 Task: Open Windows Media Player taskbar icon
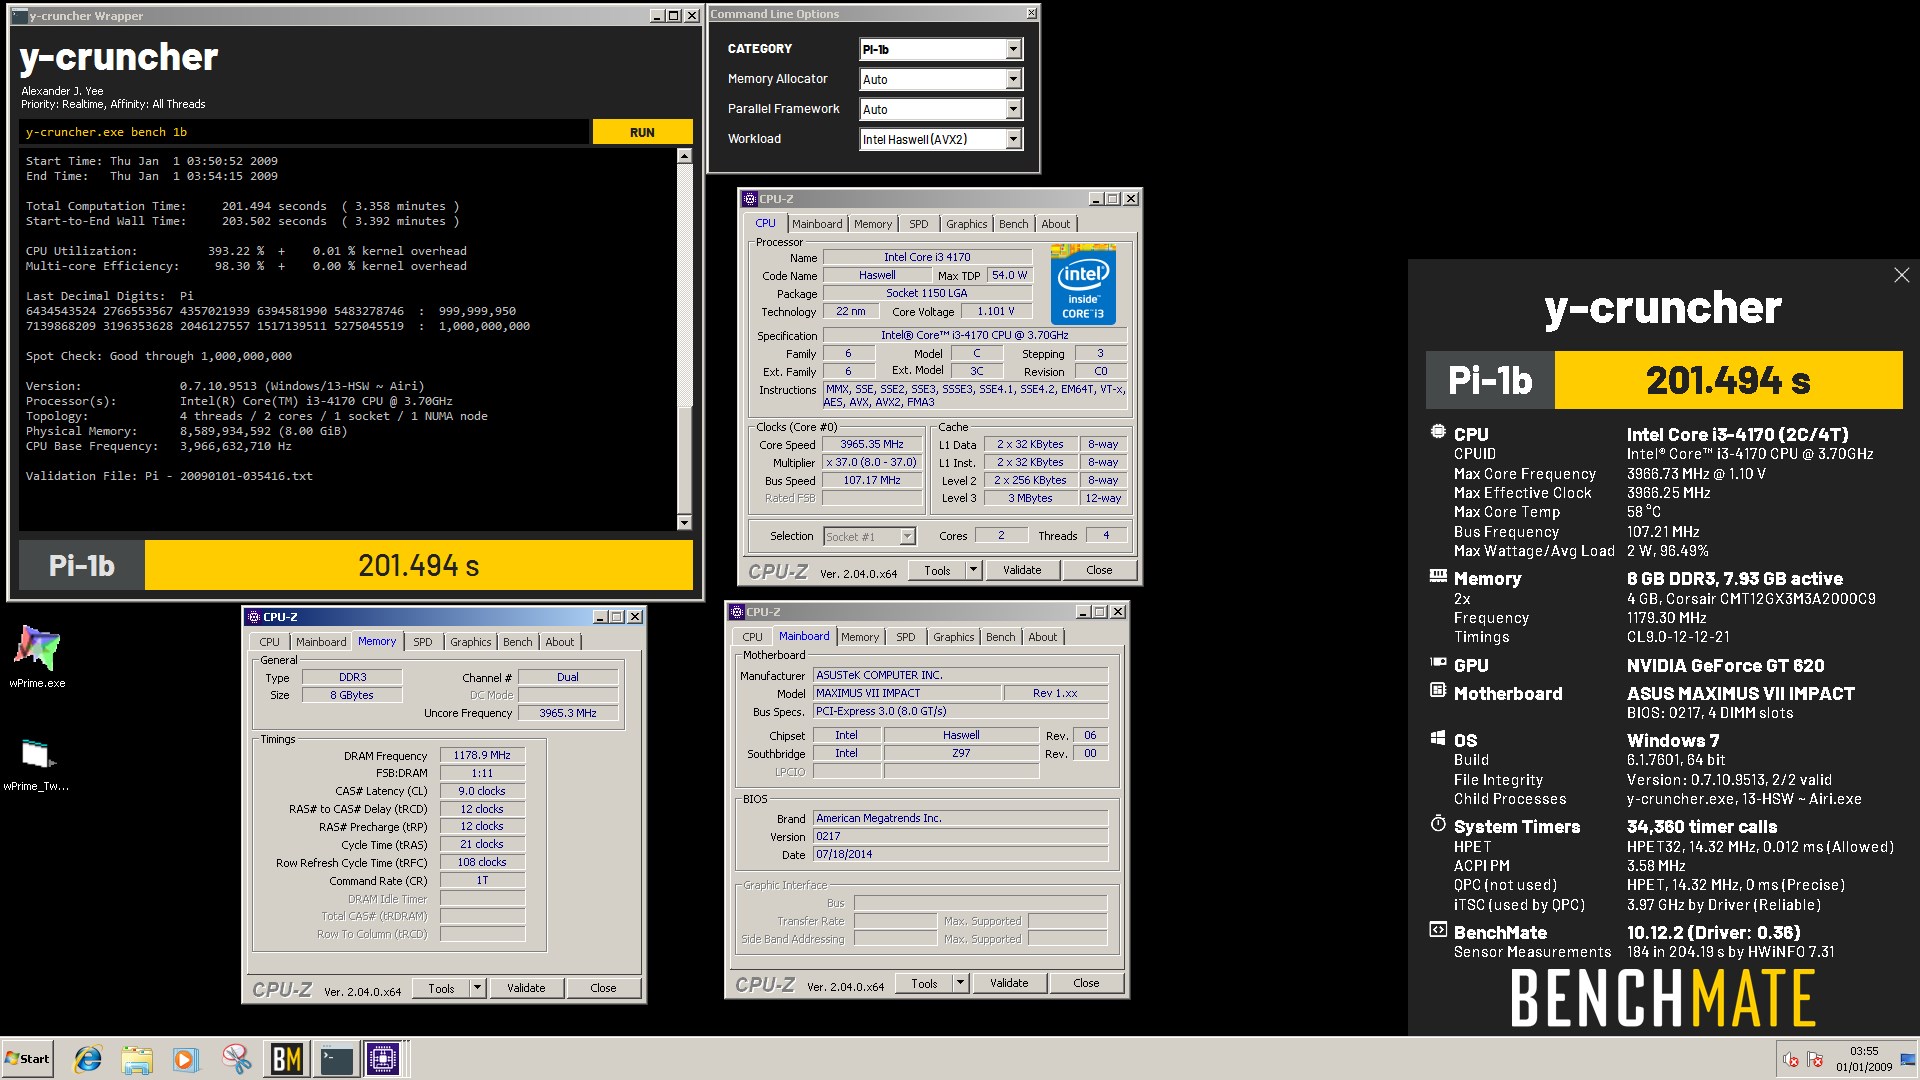pos(185,1059)
